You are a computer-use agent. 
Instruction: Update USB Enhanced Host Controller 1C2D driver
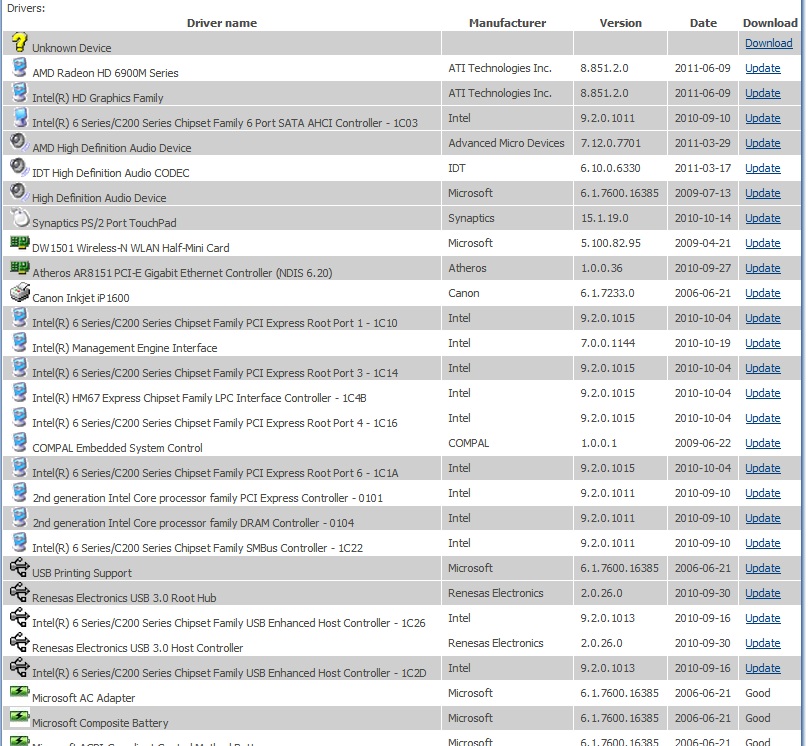pyautogui.click(x=763, y=668)
